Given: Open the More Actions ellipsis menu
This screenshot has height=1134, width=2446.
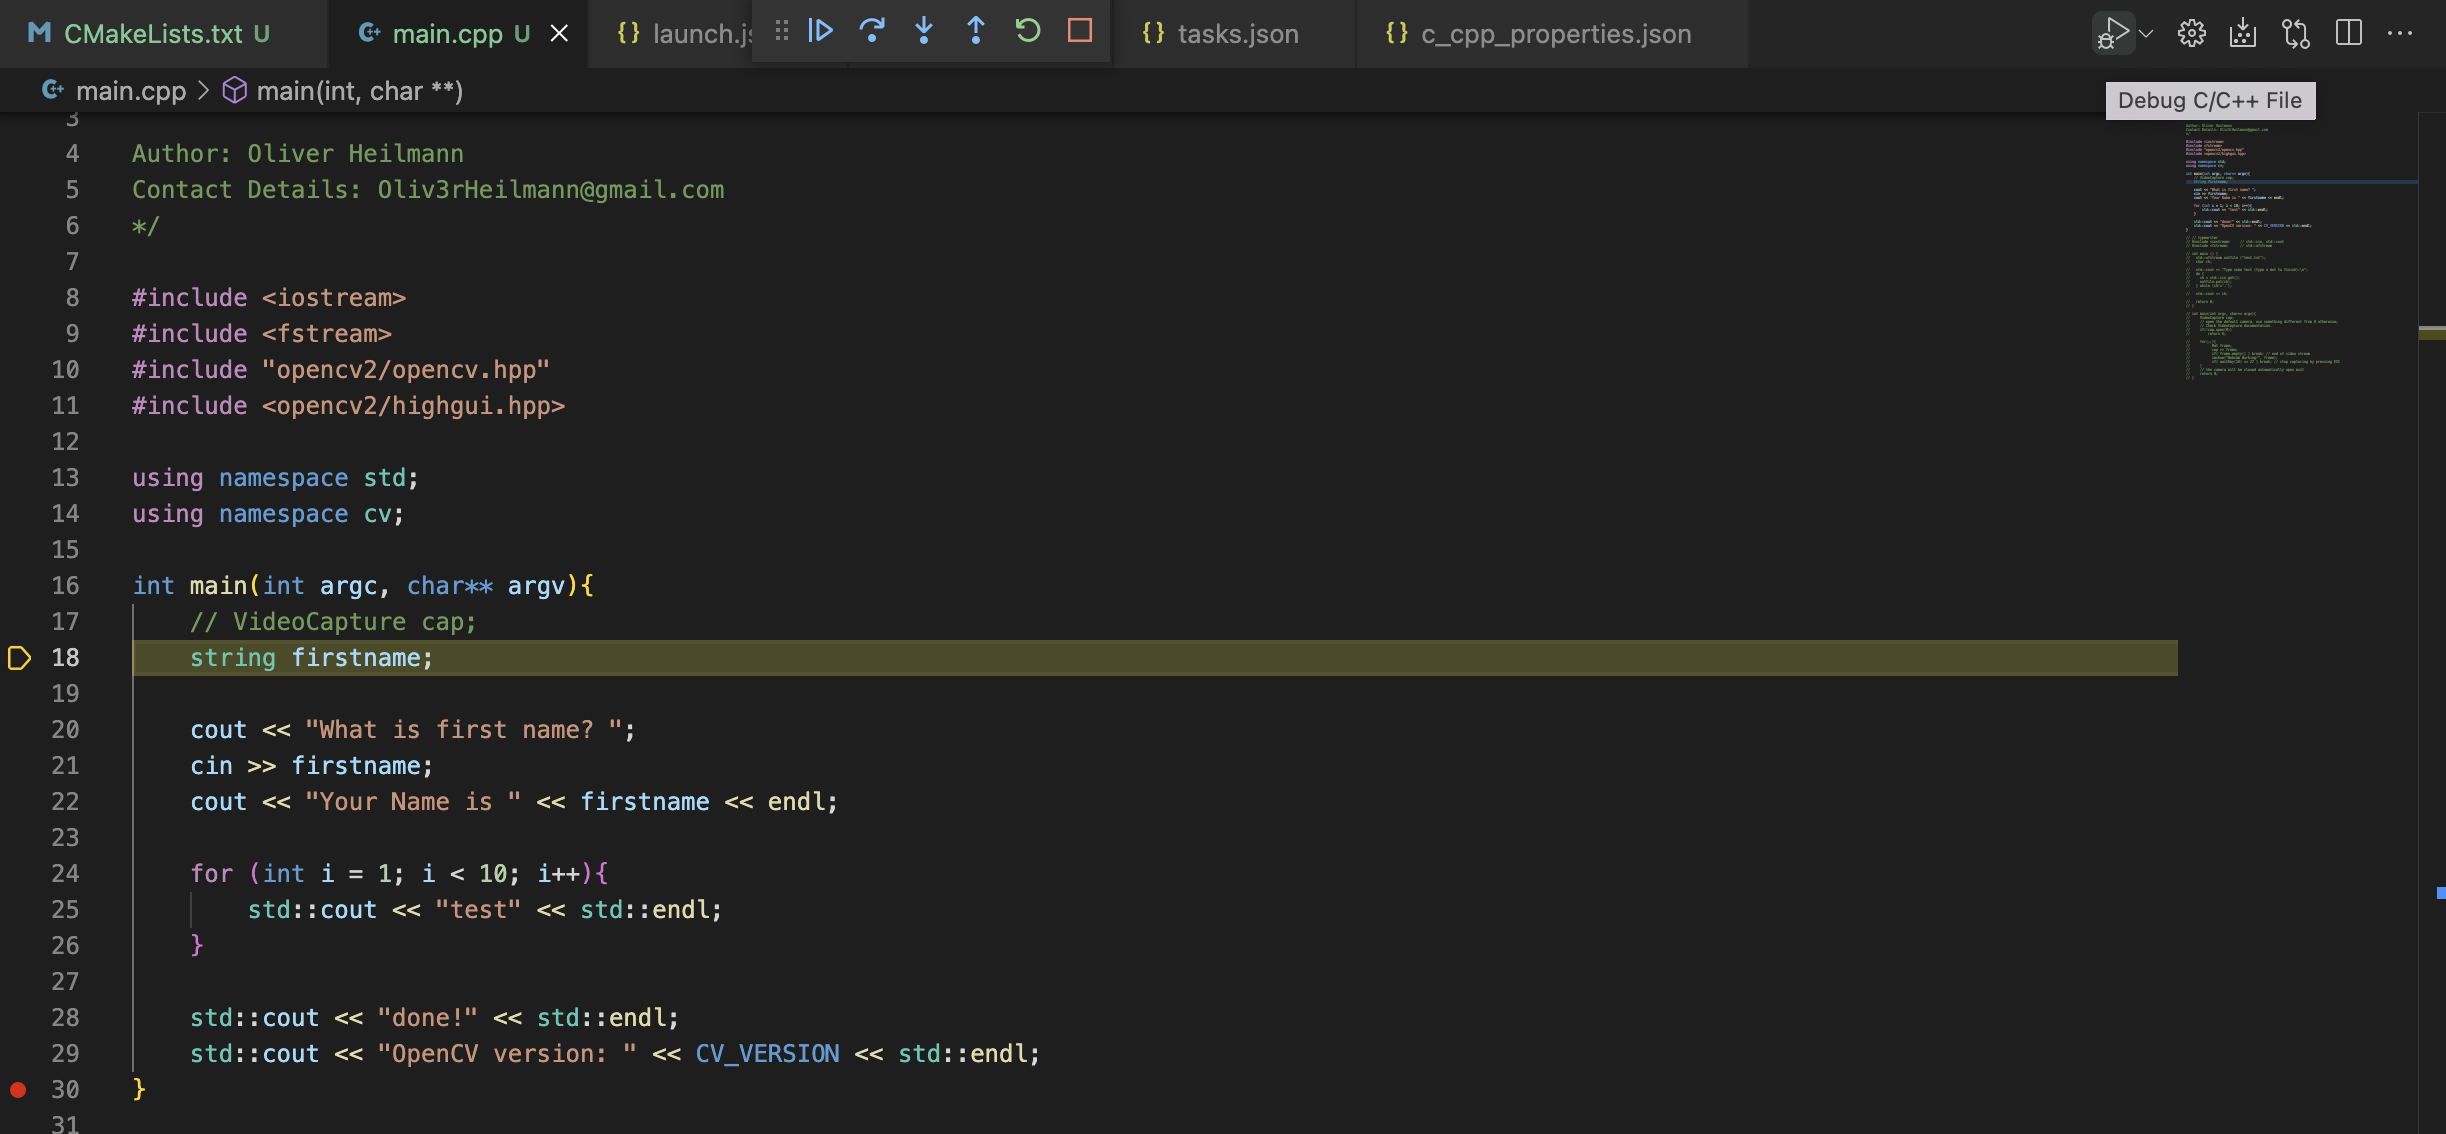Looking at the screenshot, I should click(x=2400, y=33).
